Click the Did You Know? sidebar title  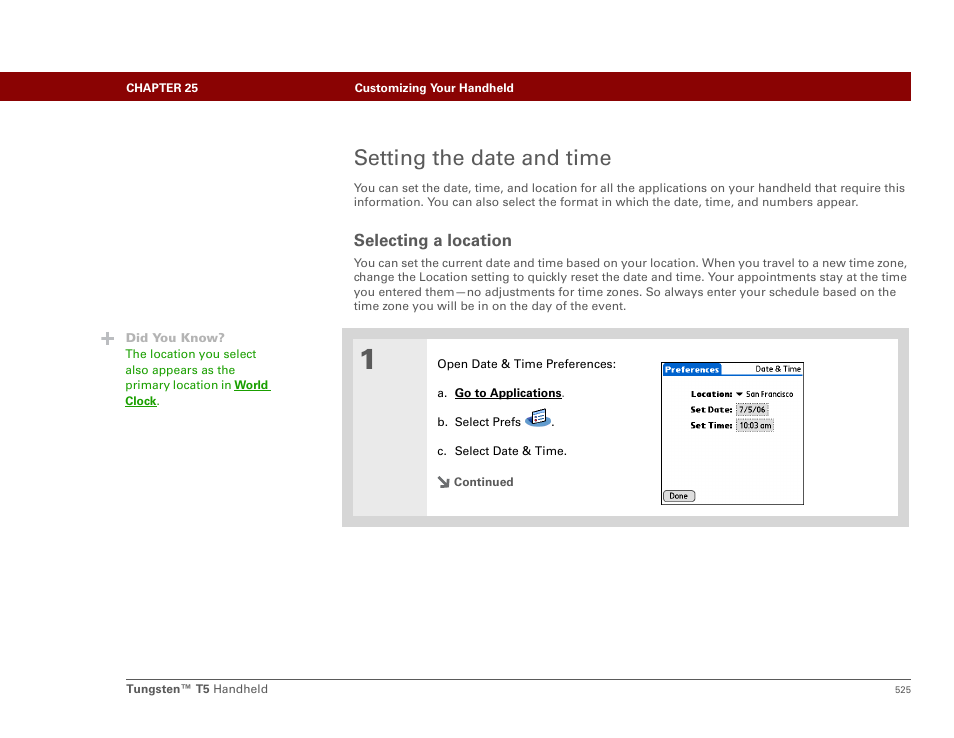(x=175, y=338)
